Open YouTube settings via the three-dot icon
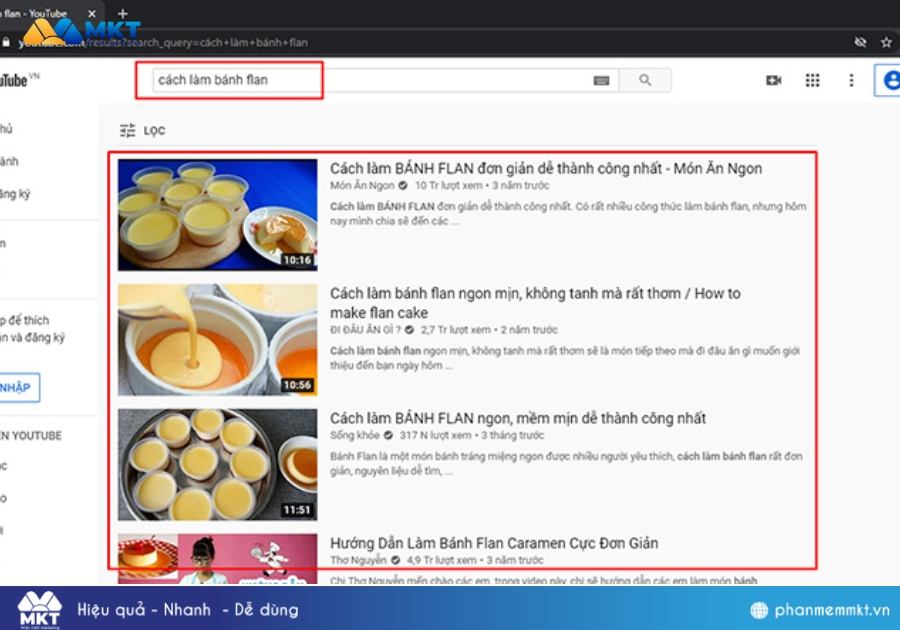Screen dimensions: 900x630 click(849, 81)
